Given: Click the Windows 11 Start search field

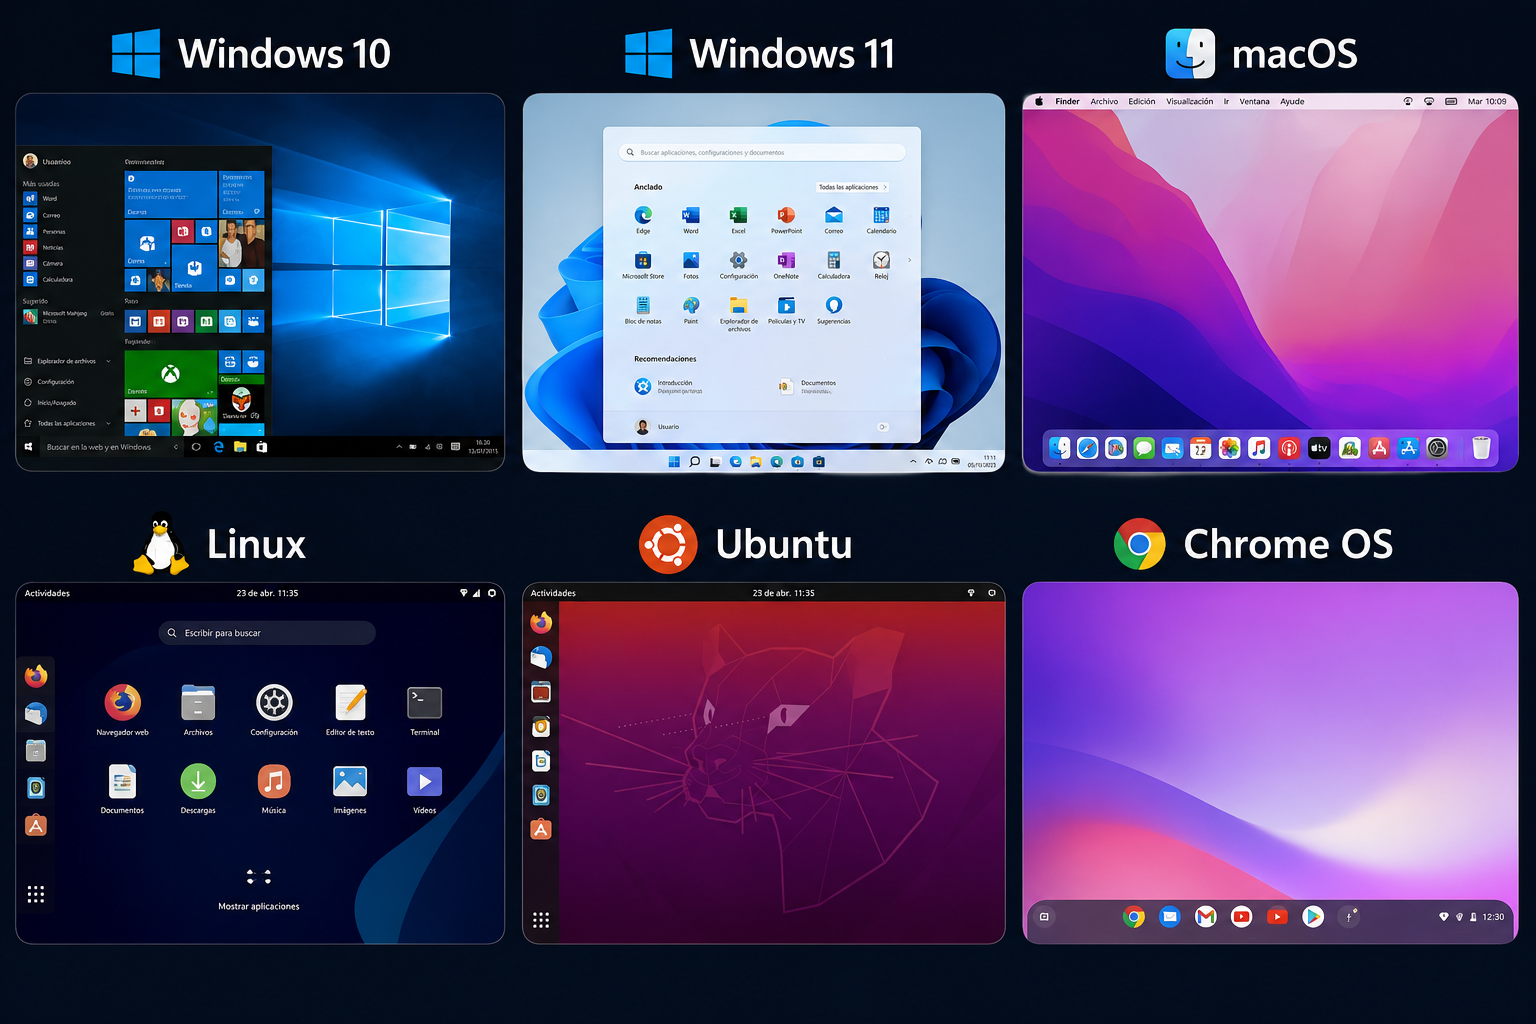Looking at the screenshot, I should coord(762,152).
